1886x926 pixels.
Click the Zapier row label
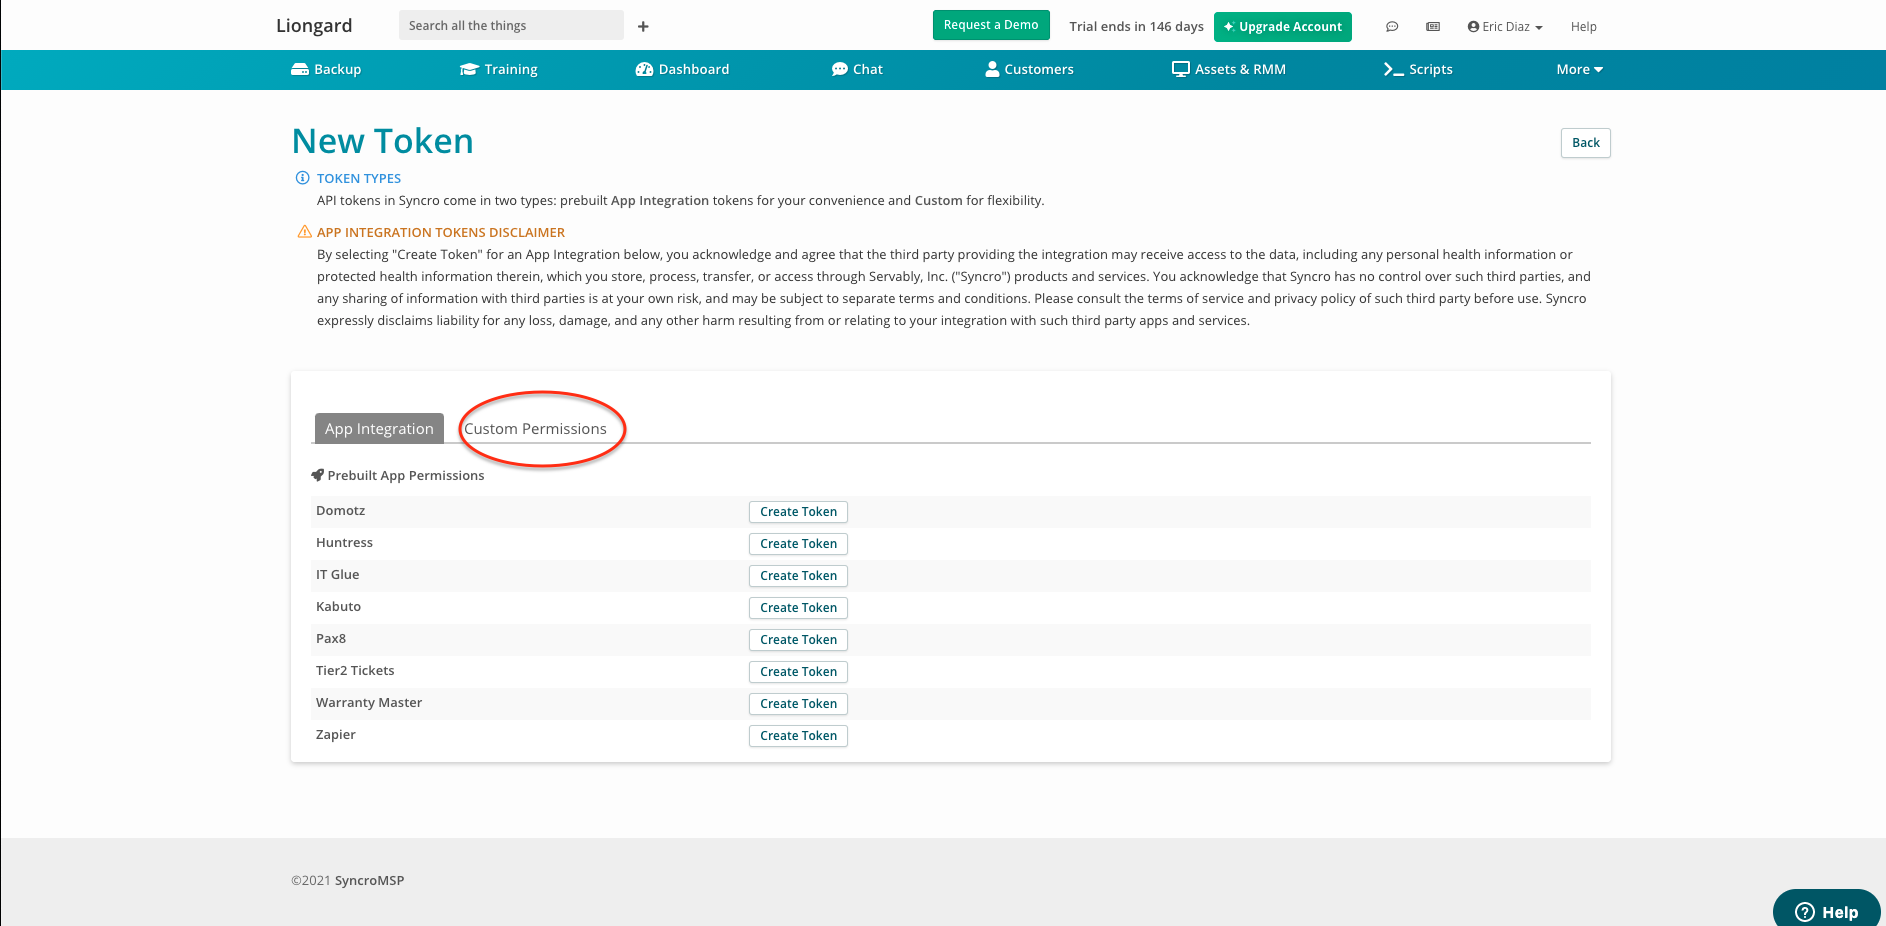(336, 735)
